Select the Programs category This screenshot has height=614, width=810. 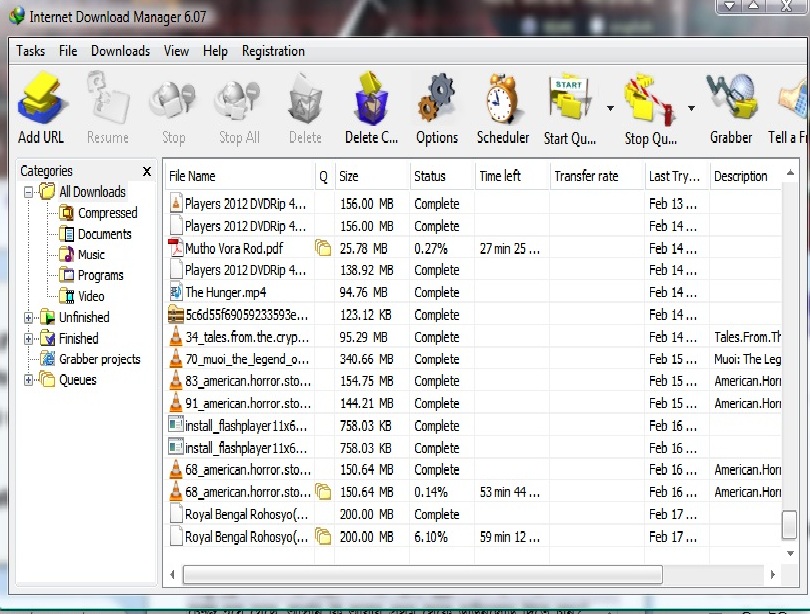(100, 275)
